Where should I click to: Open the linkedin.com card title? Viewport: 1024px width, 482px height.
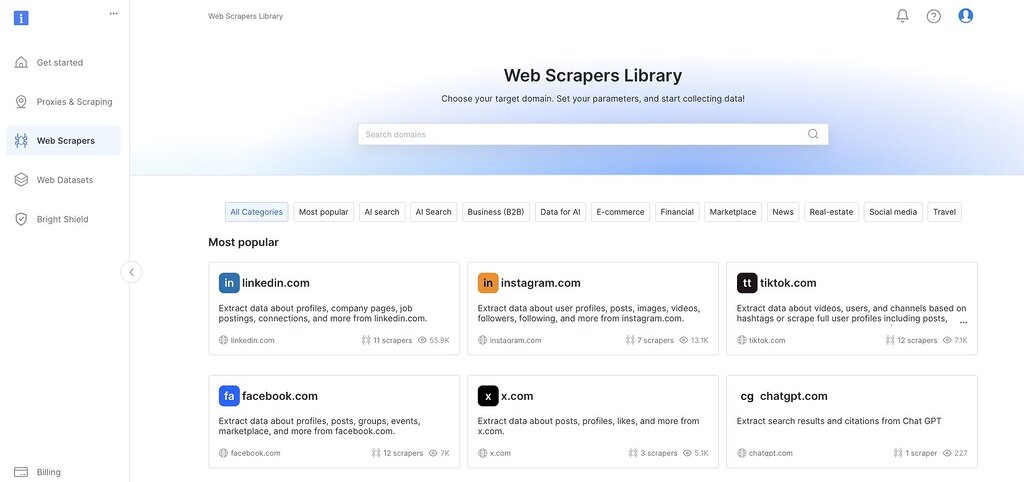pos(276,283)
